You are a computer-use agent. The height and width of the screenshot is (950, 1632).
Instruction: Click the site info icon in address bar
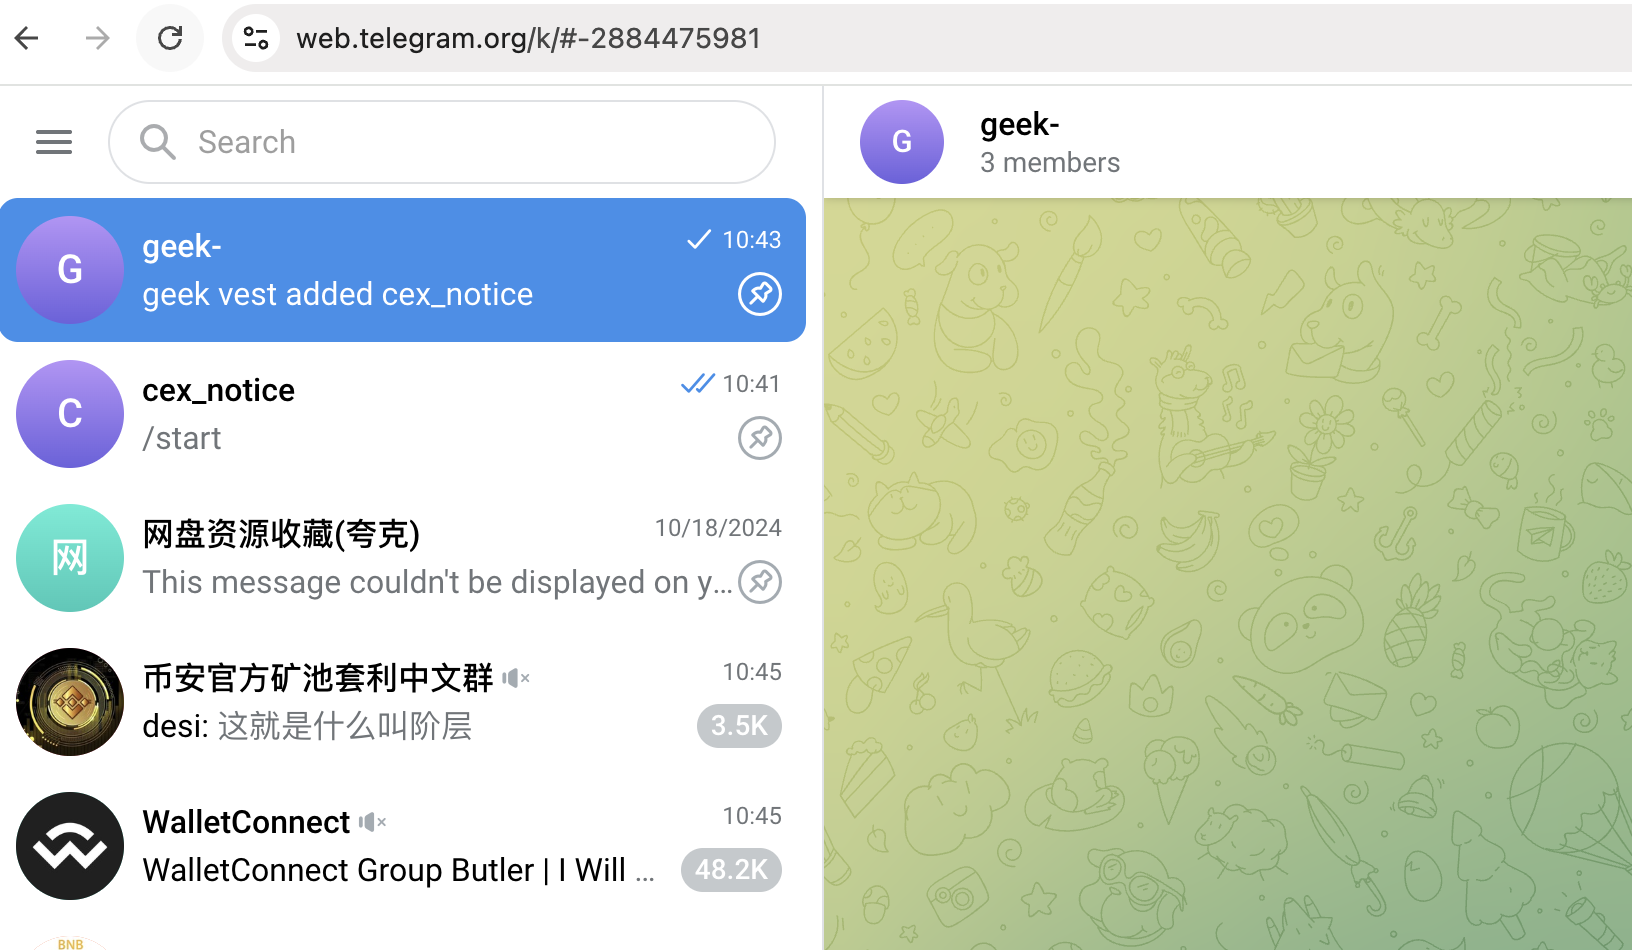[256, 38]
